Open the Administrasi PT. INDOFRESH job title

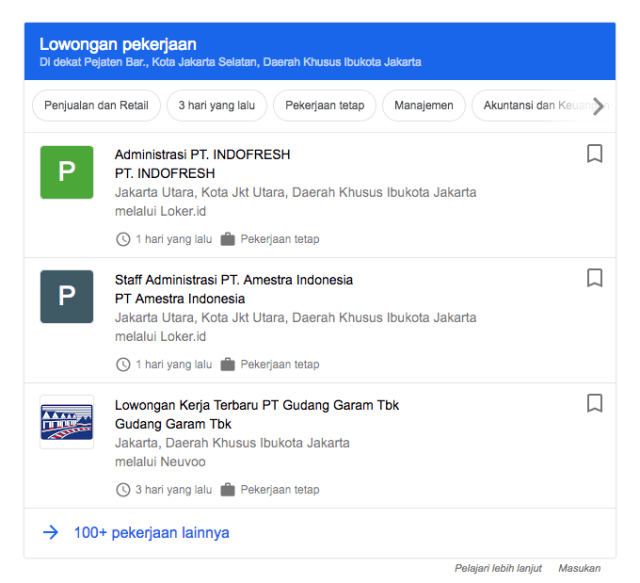coord(202,155)
